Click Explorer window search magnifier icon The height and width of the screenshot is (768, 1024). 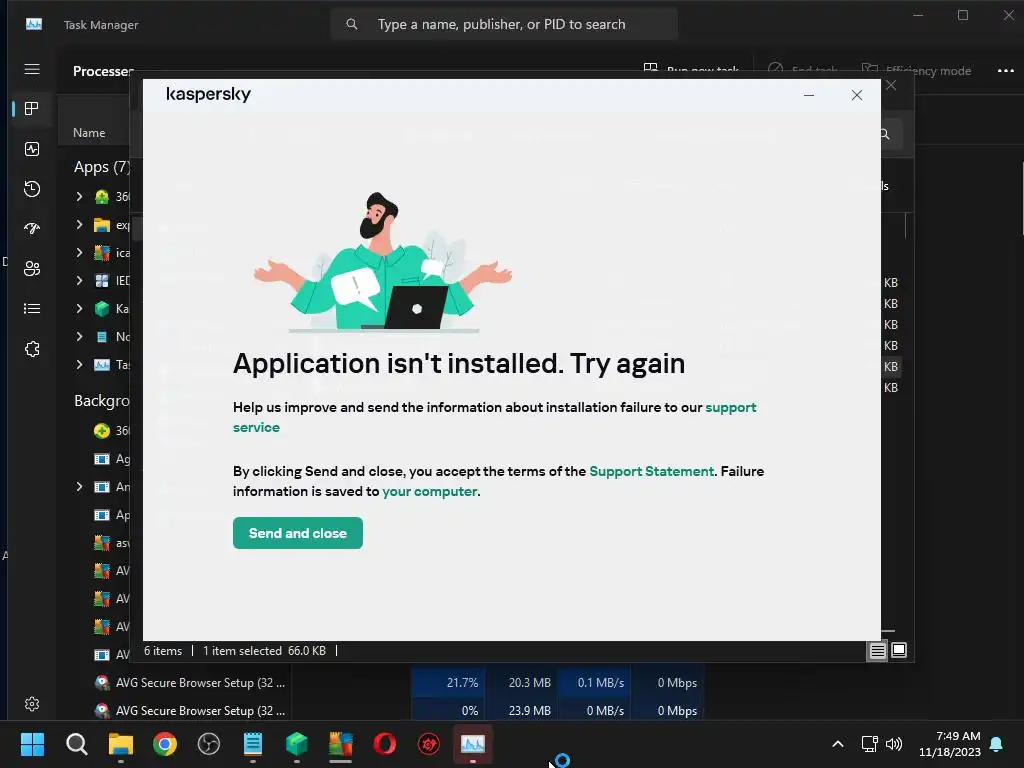886,134
